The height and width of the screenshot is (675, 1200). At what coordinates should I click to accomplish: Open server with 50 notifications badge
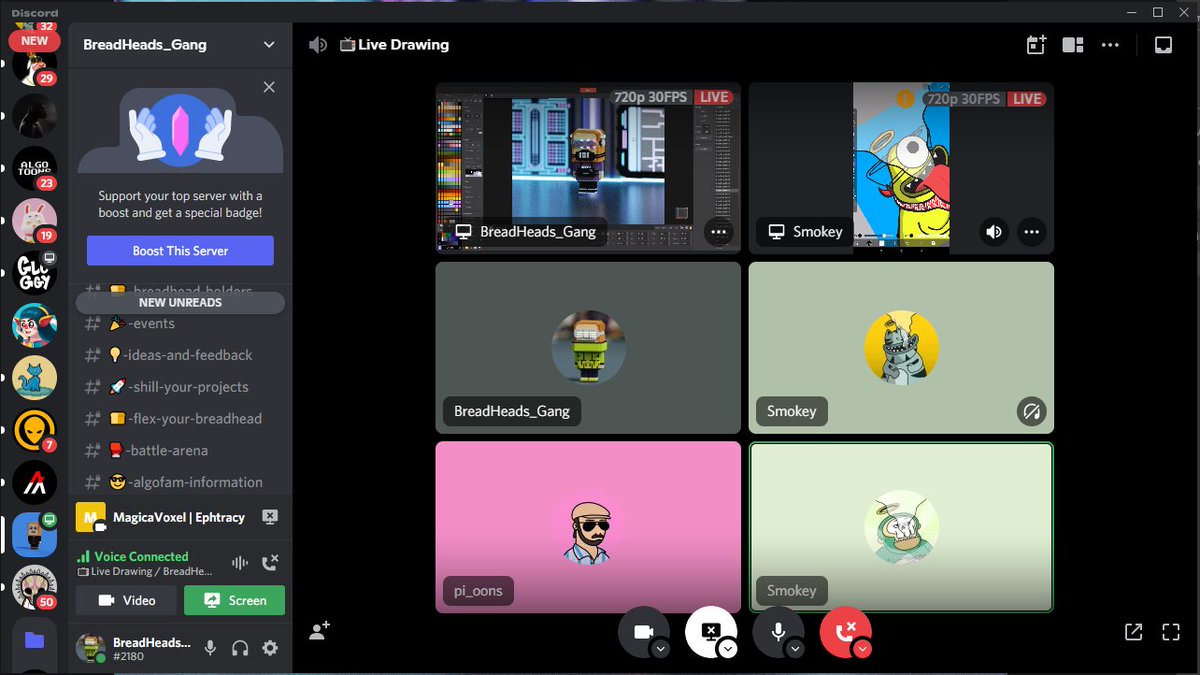[x=34, y=588]
